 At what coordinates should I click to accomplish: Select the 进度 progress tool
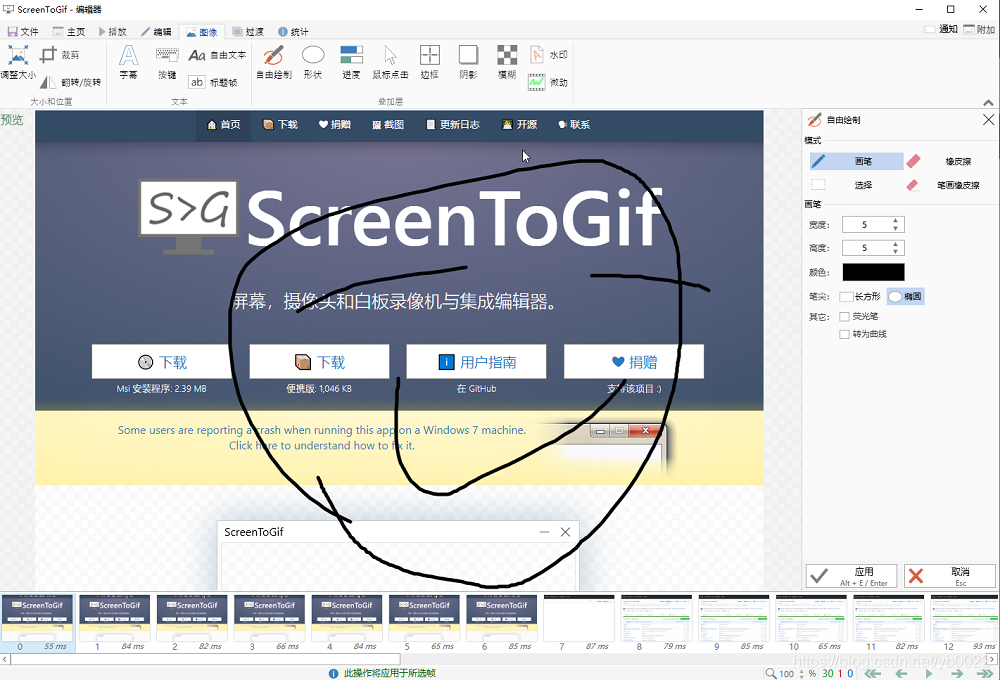[351, 63]
